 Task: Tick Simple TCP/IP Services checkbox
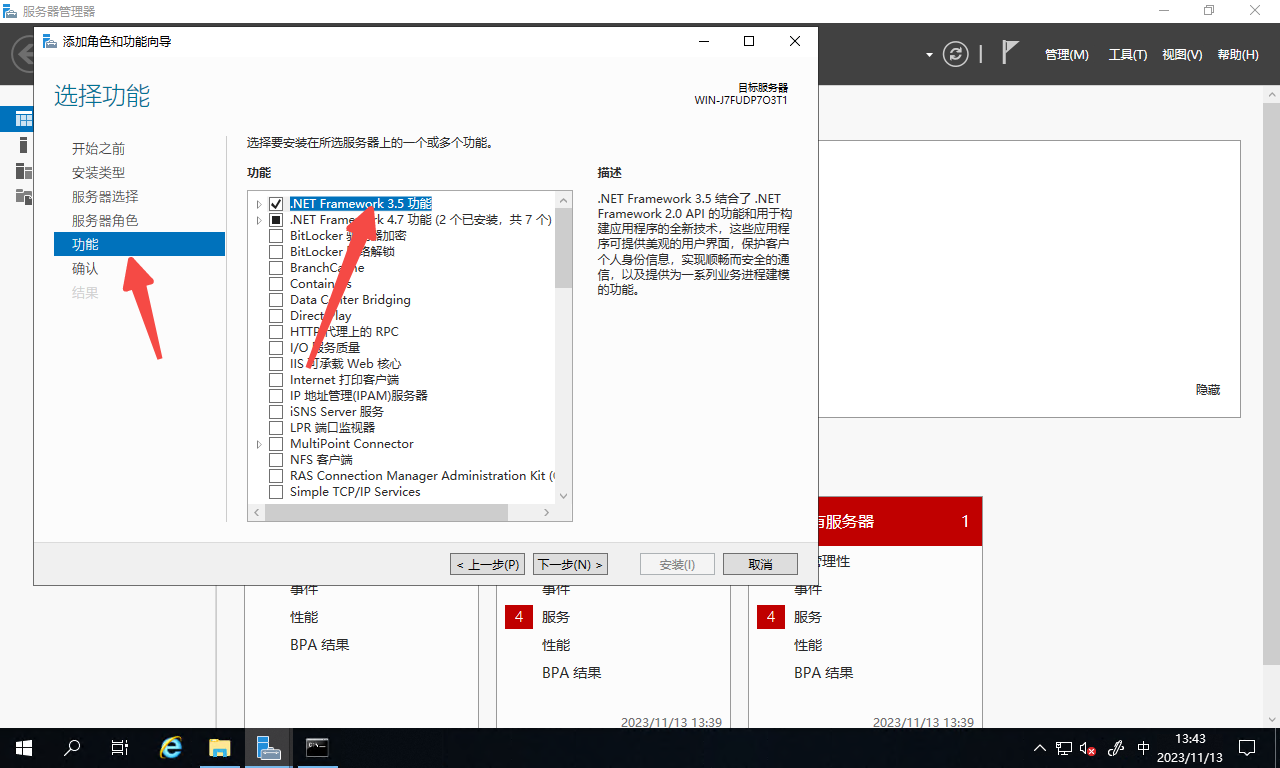276,492
